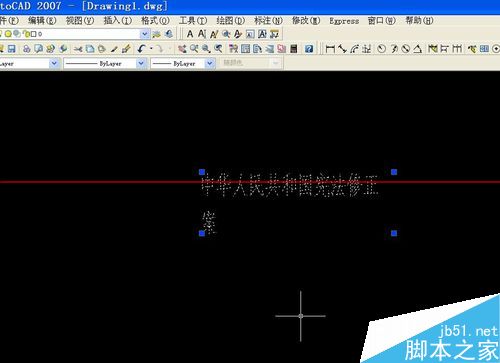Open the Properties palette icon

pyautogui.click(x=234, y=49)
